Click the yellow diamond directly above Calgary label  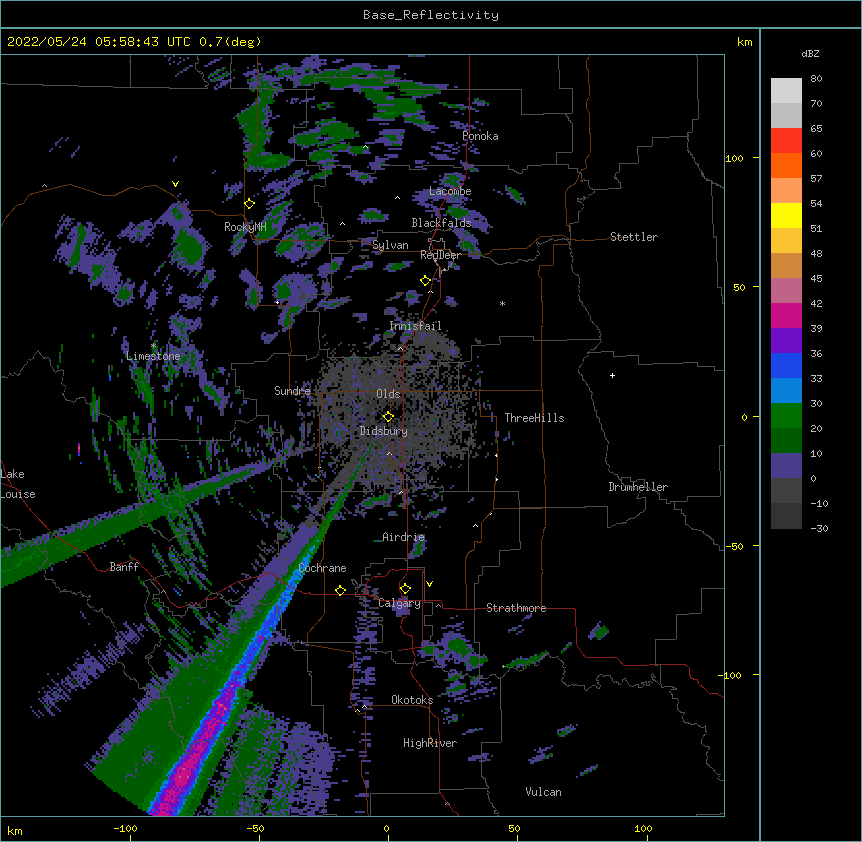[405, 589]
